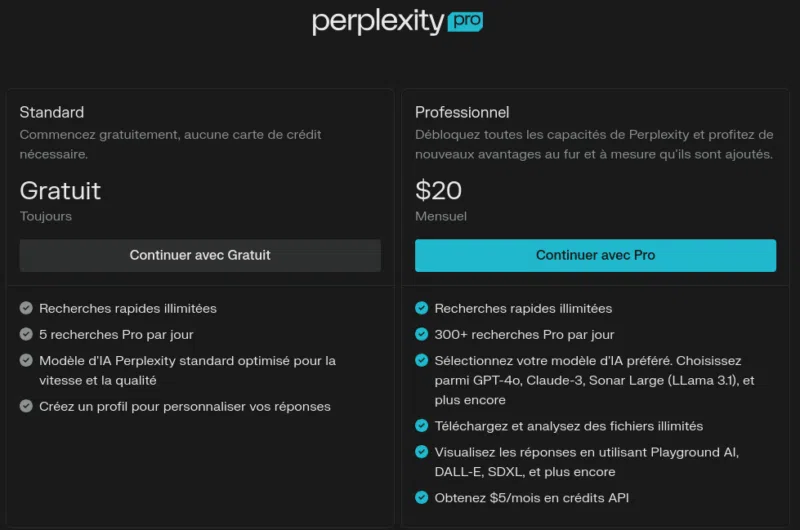Select the Professionnel plan heading

click(x=462, y=112)
